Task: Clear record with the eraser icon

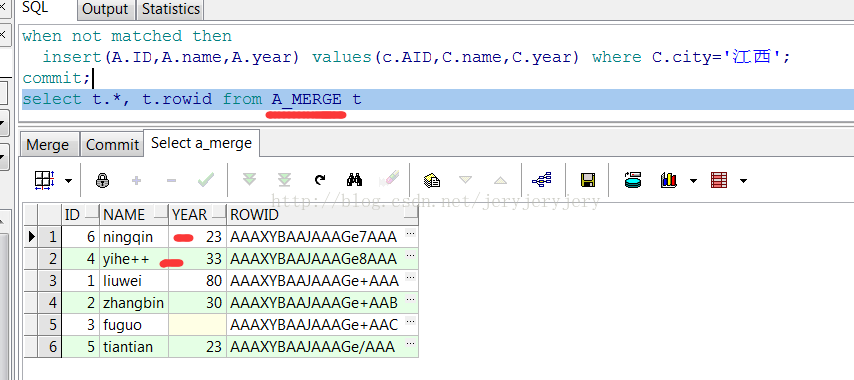Action: [x=389, y=179]
